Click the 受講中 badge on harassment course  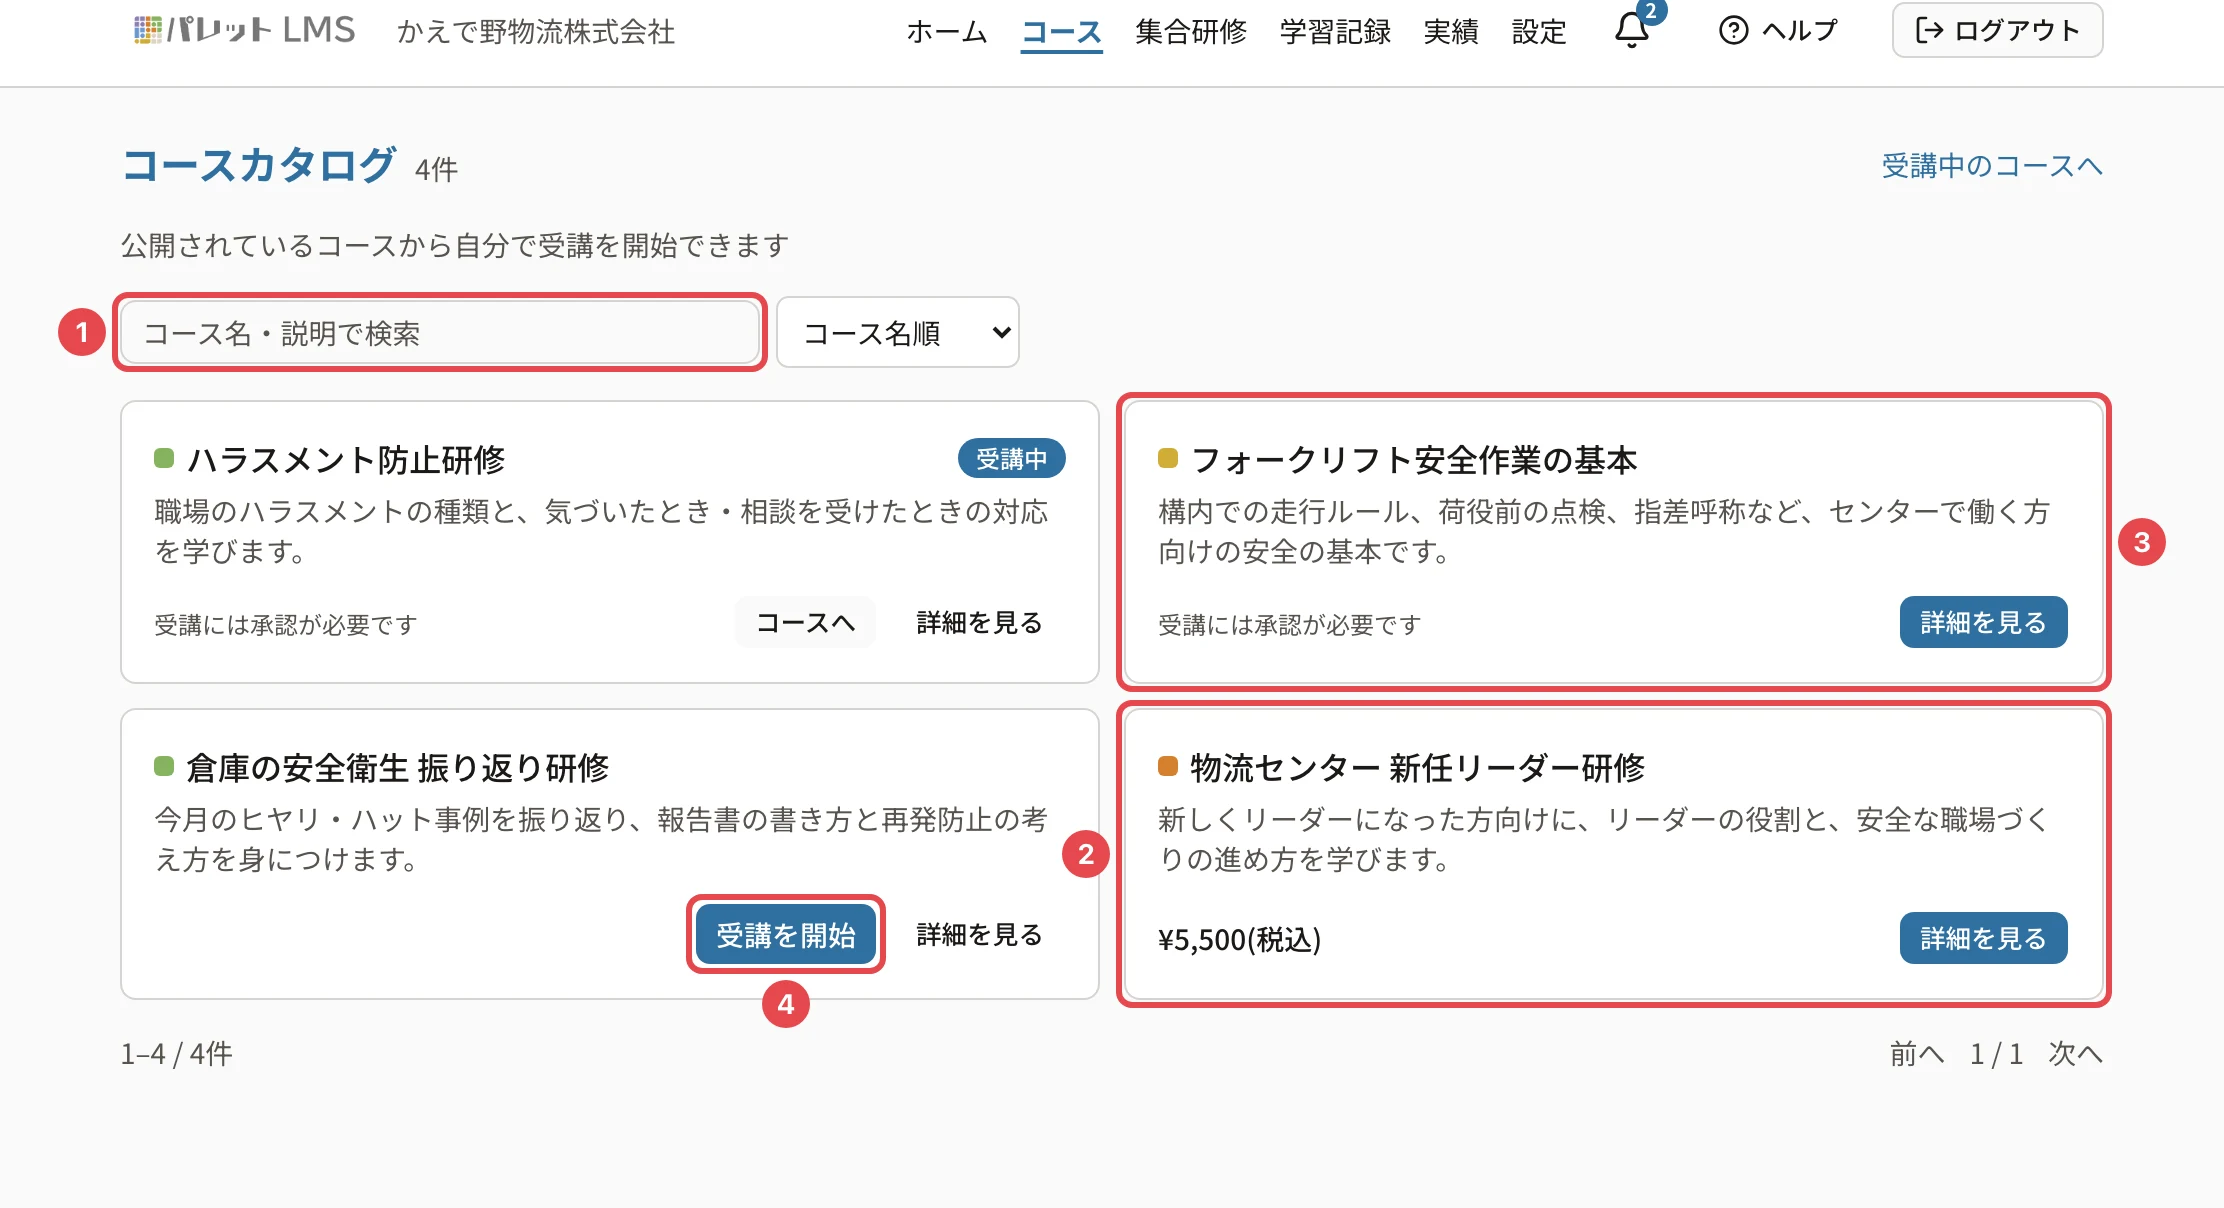click(x=1011, y=459)
